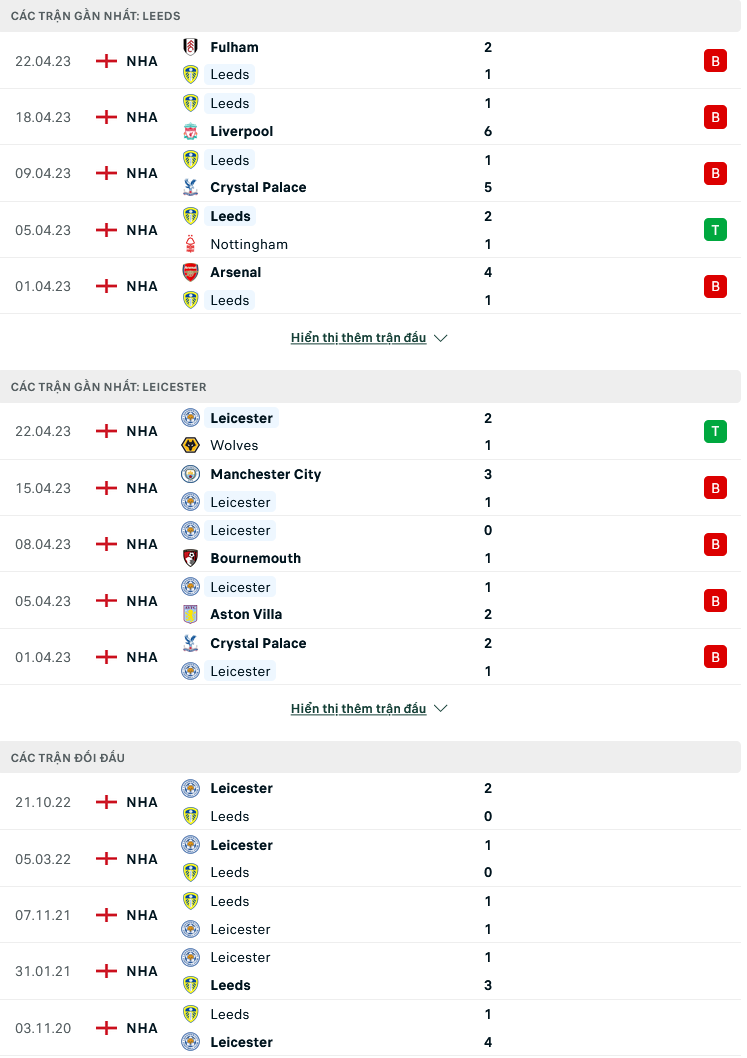Click the Liverpool club crest icon
The width and height of the screenshot is (747, 1058).
tap(190, 131)
